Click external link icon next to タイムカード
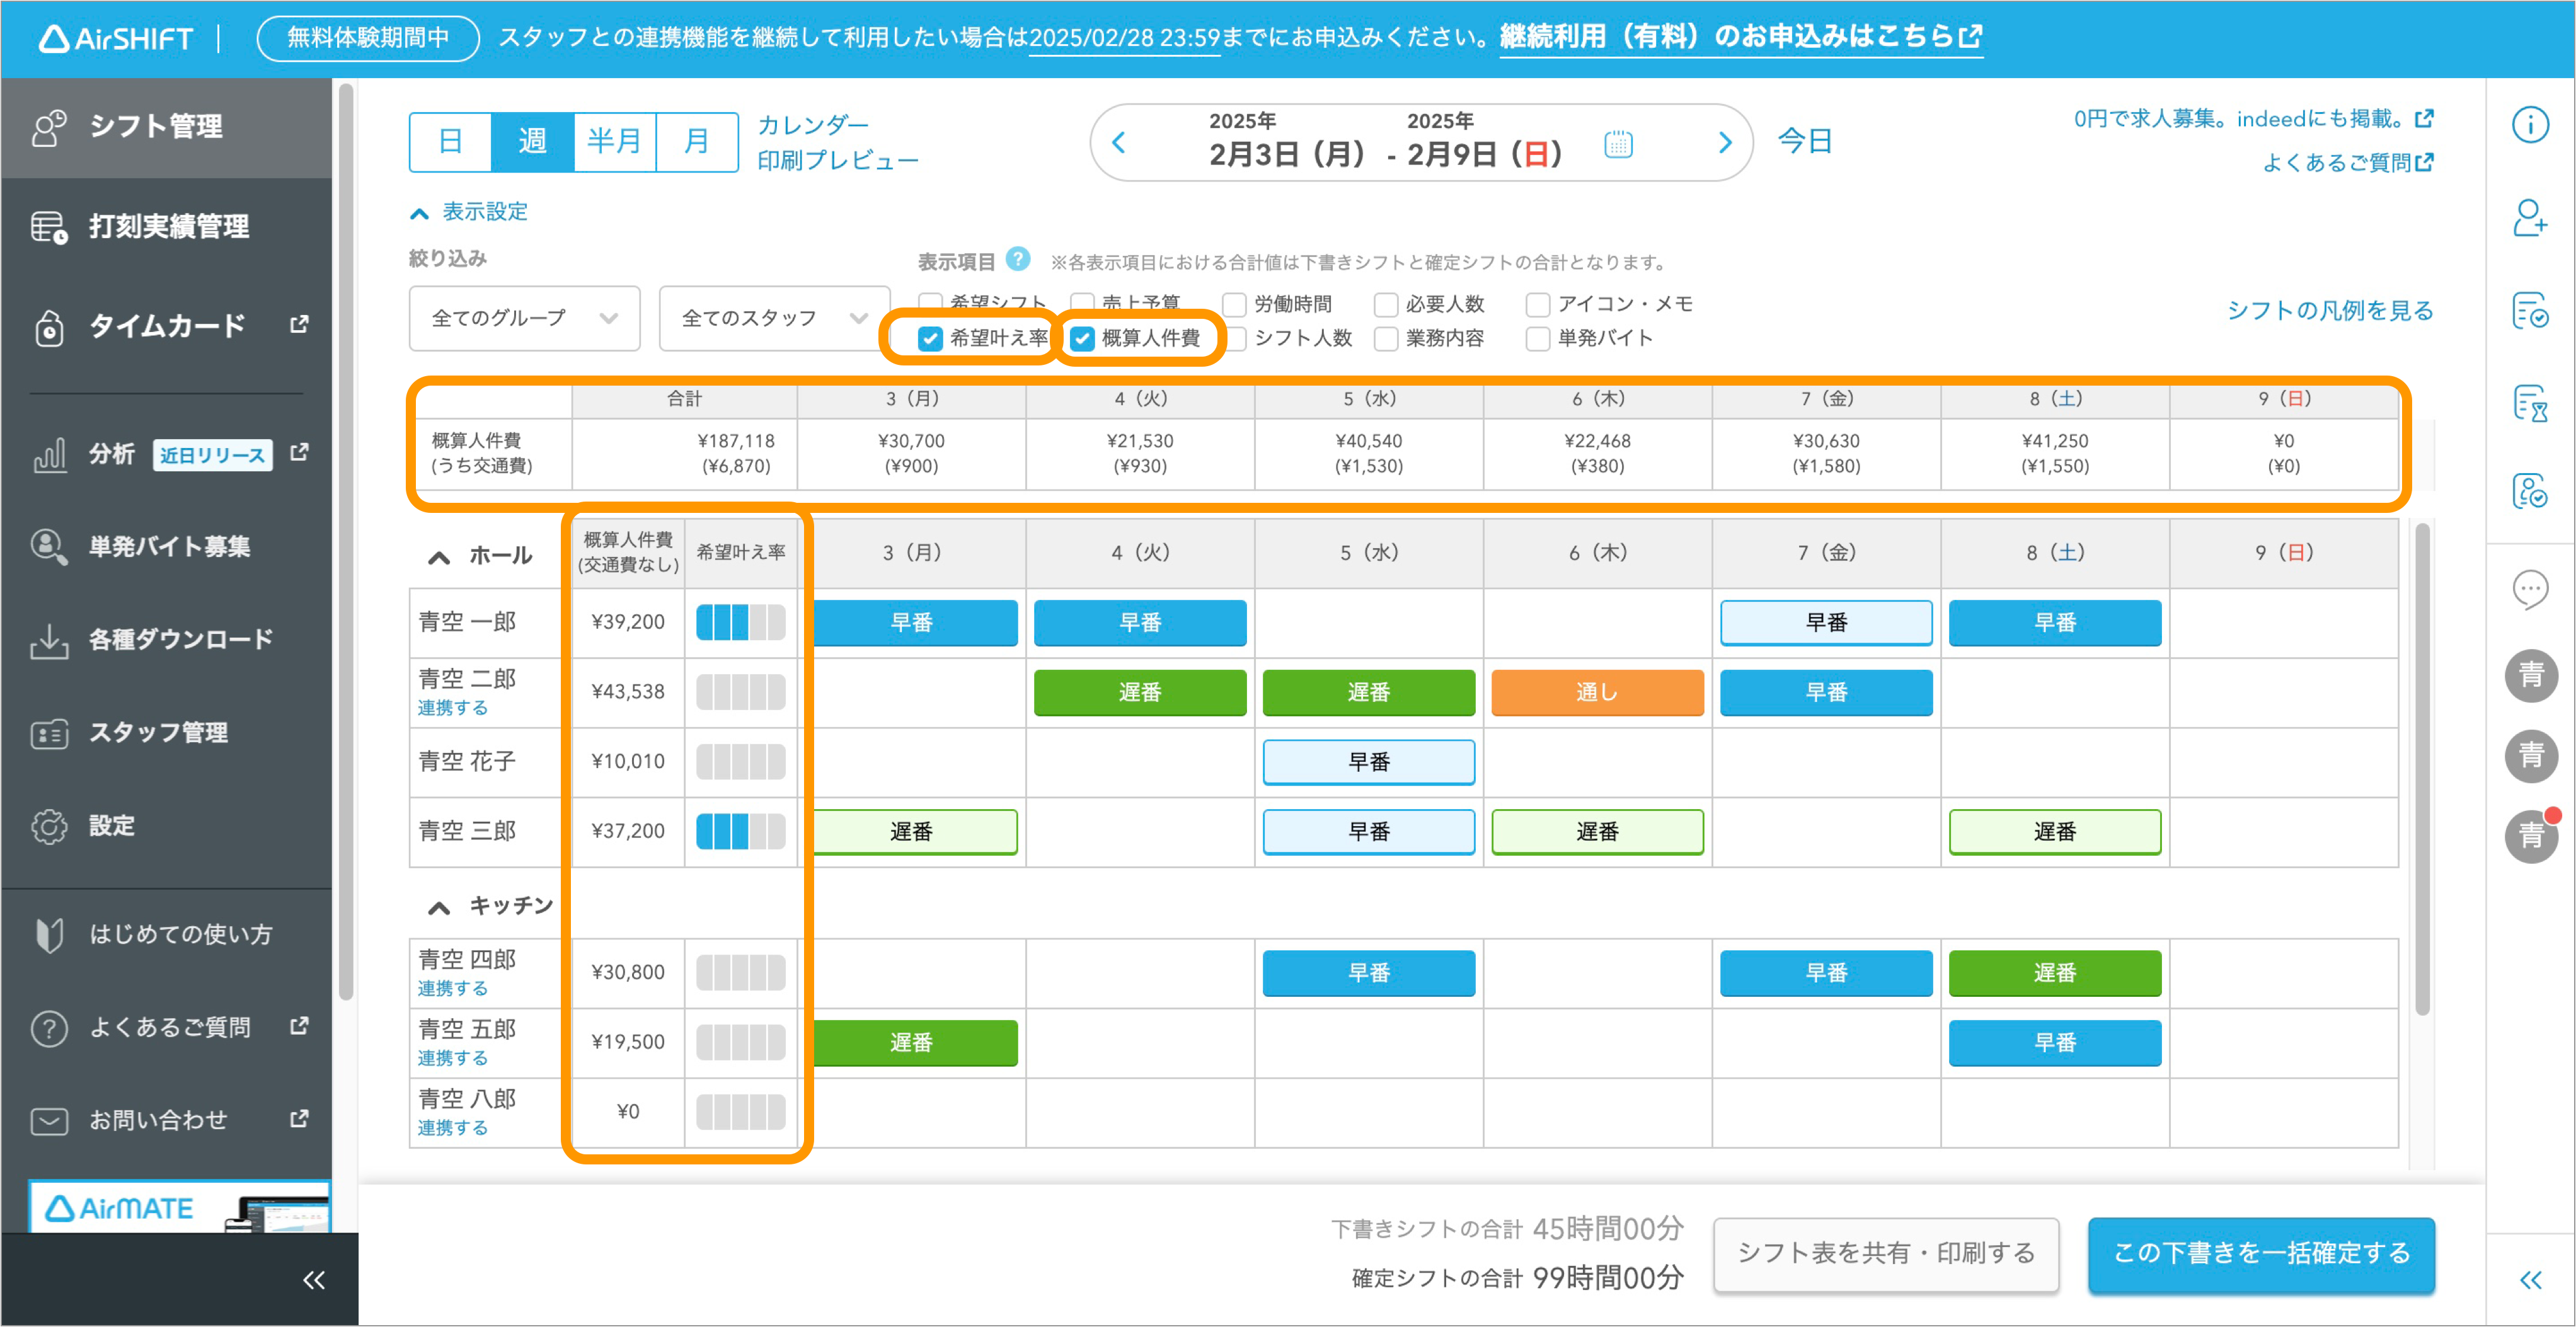The width and height of the screenshot is (2576, 1327). 299,325
